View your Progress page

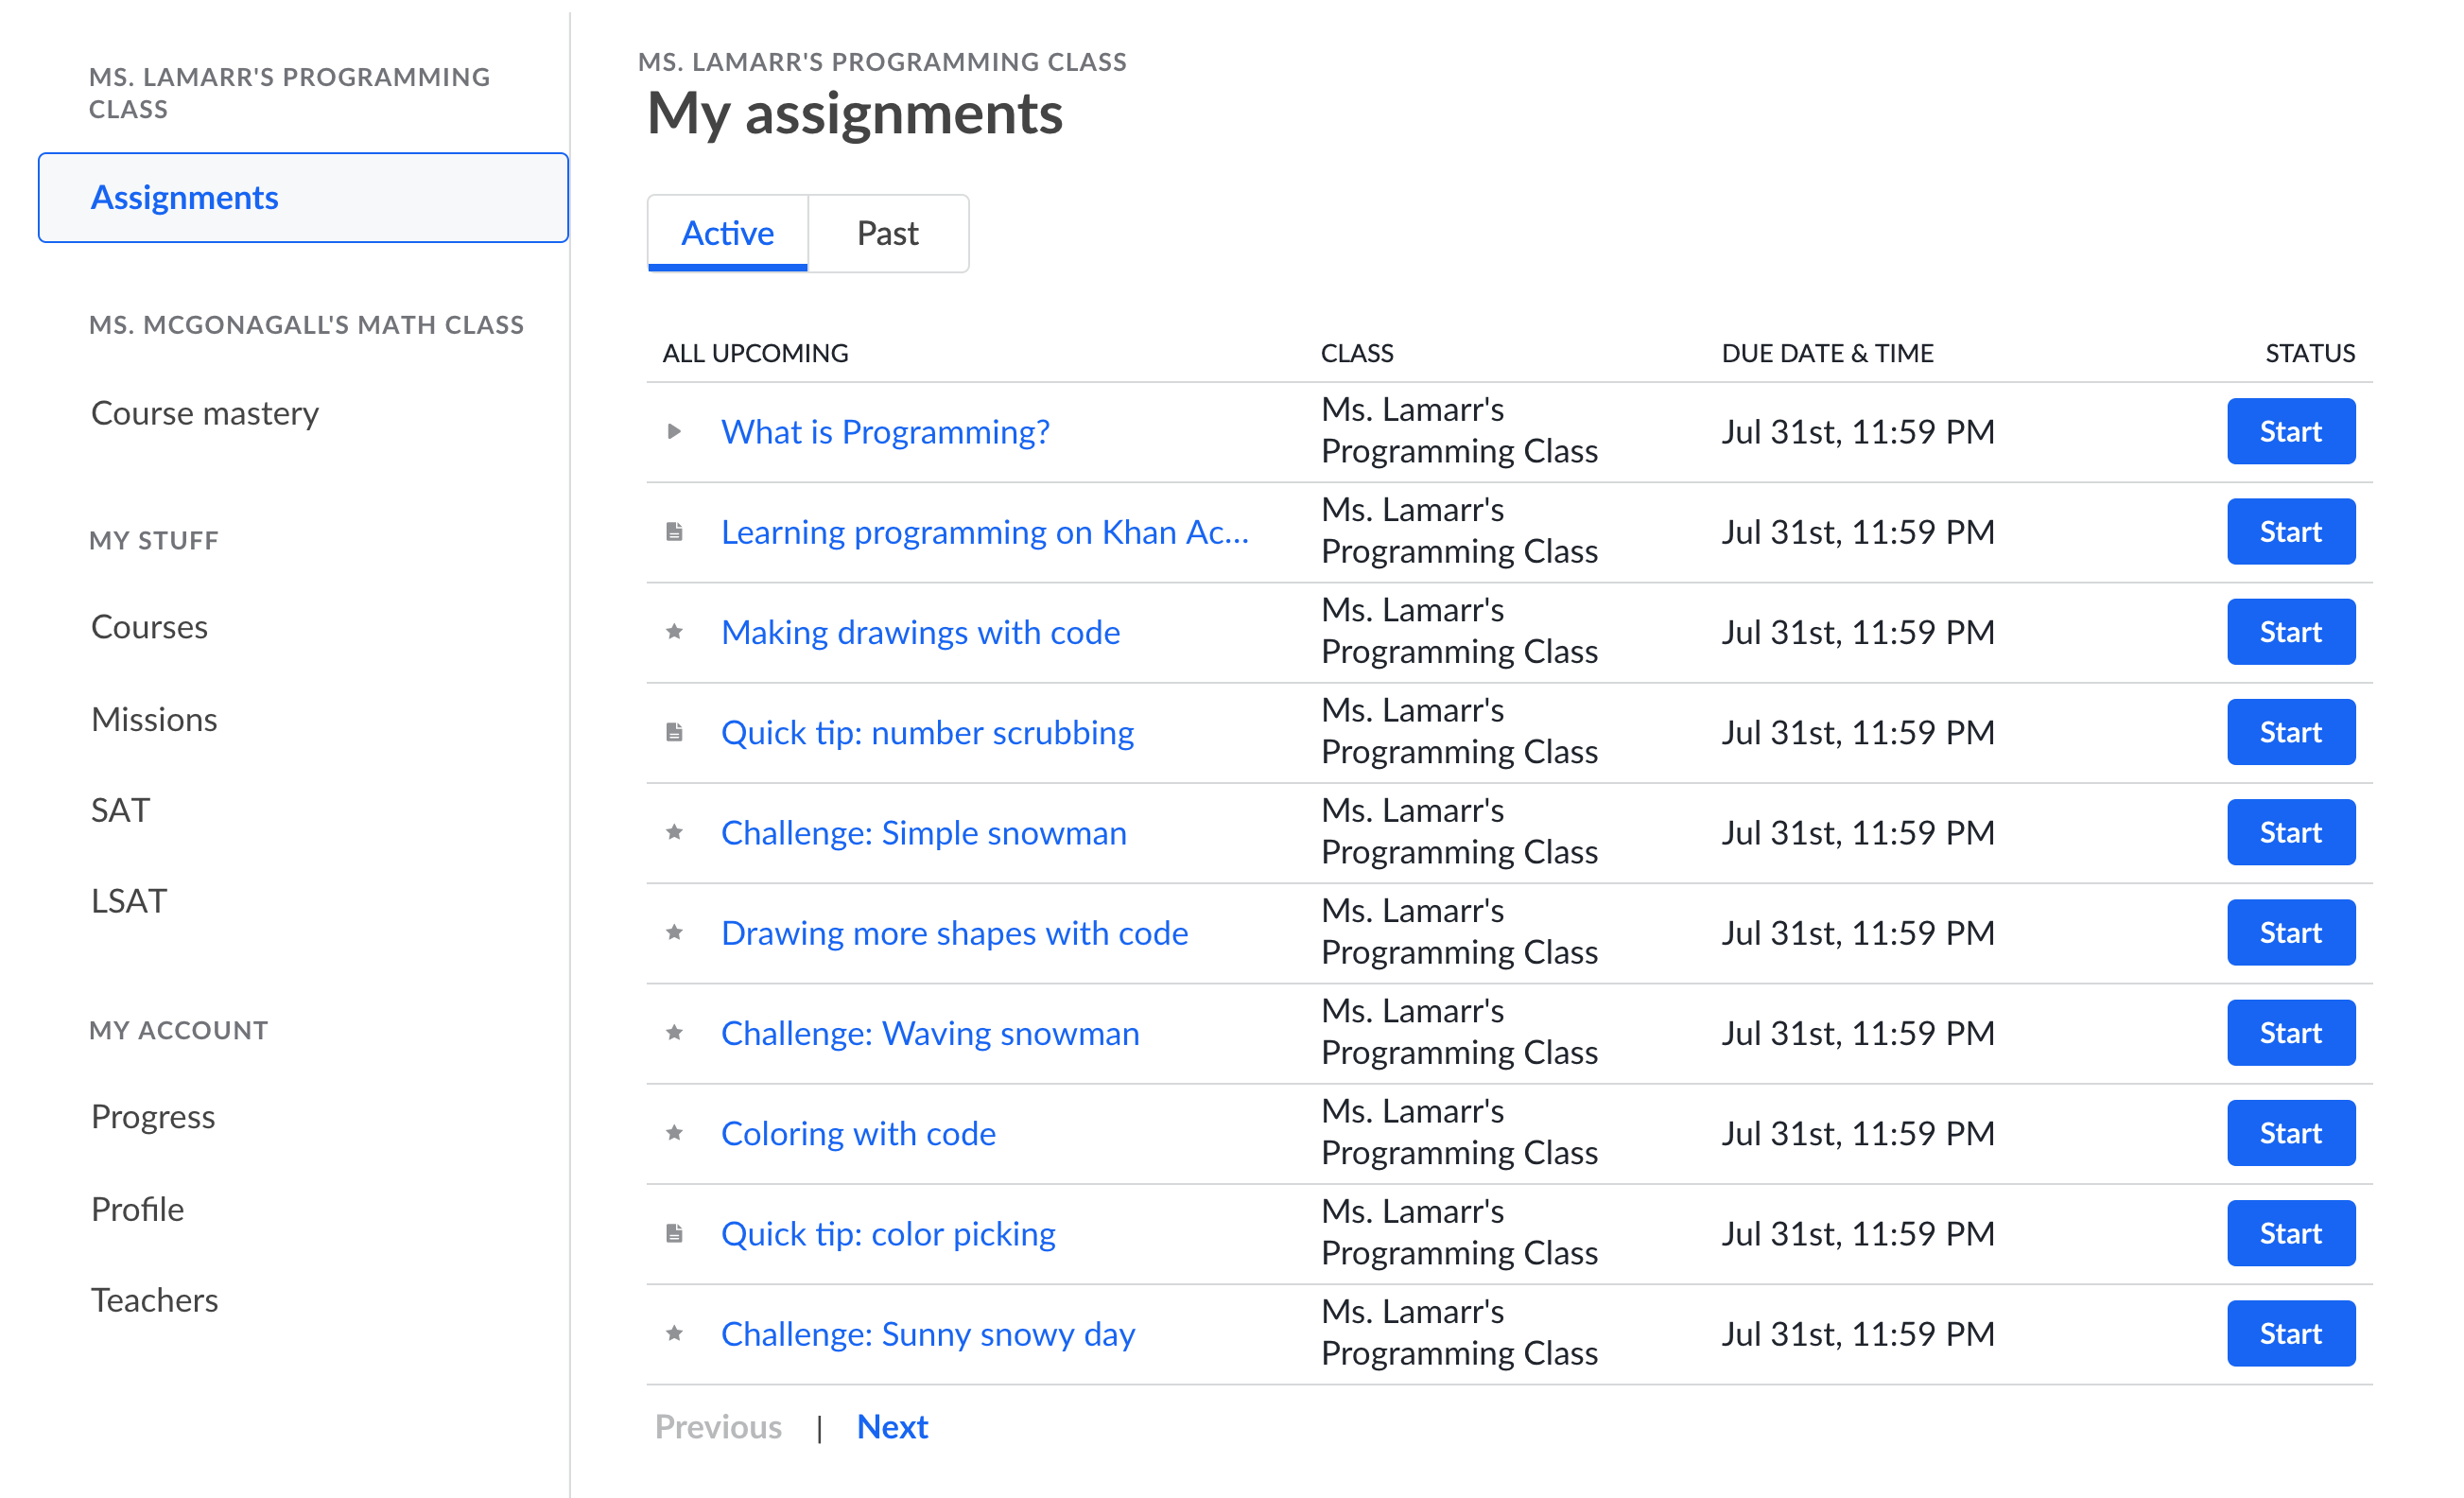pyautogui.click(x=152, y=1116)
